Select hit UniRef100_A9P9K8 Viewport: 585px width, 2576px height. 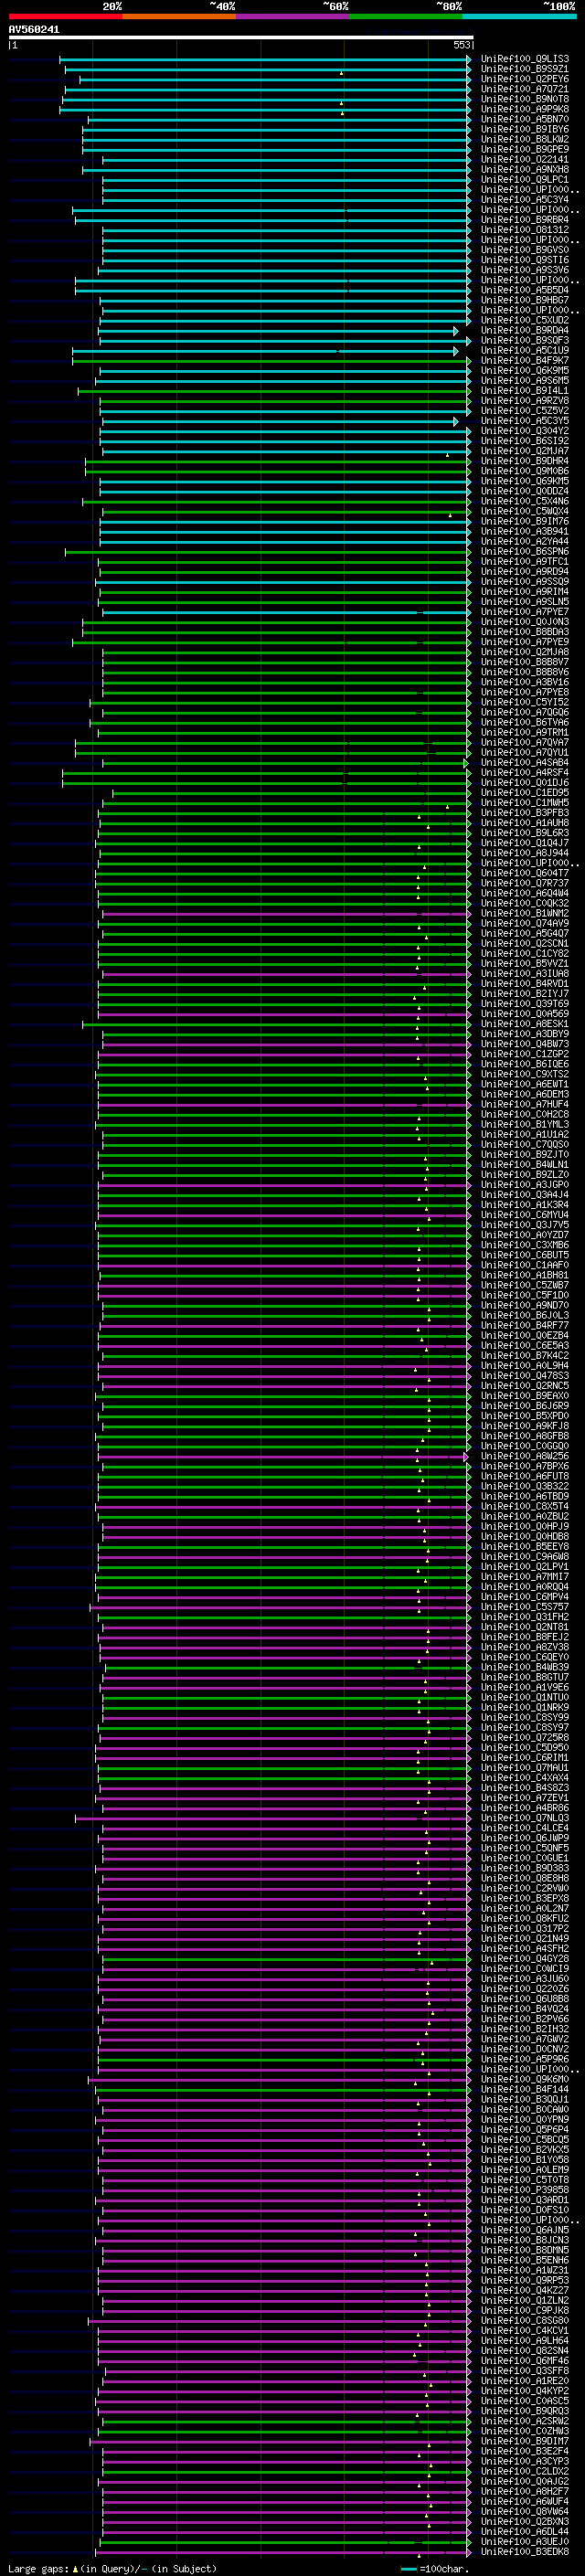pyautogui.click(x=525, y=109)
